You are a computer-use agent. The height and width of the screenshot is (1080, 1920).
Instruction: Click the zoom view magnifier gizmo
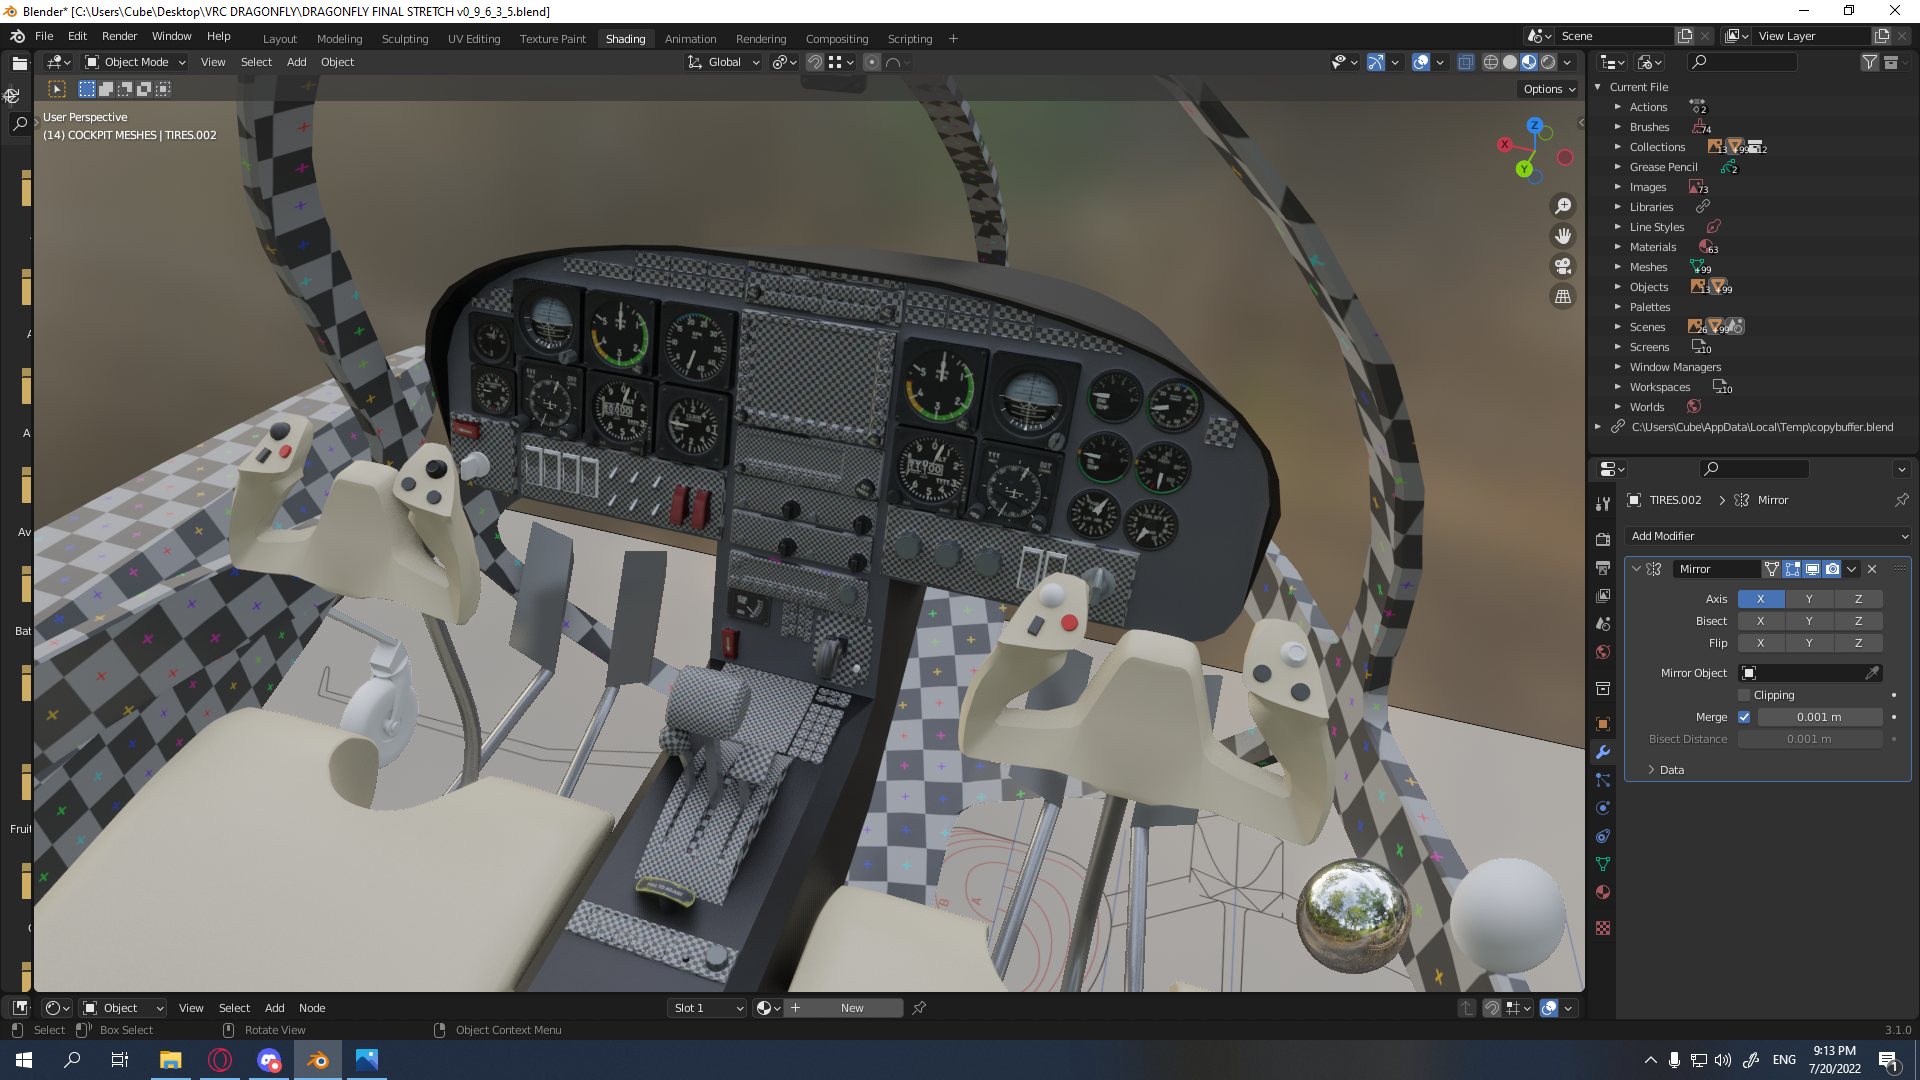(1563, 206)
